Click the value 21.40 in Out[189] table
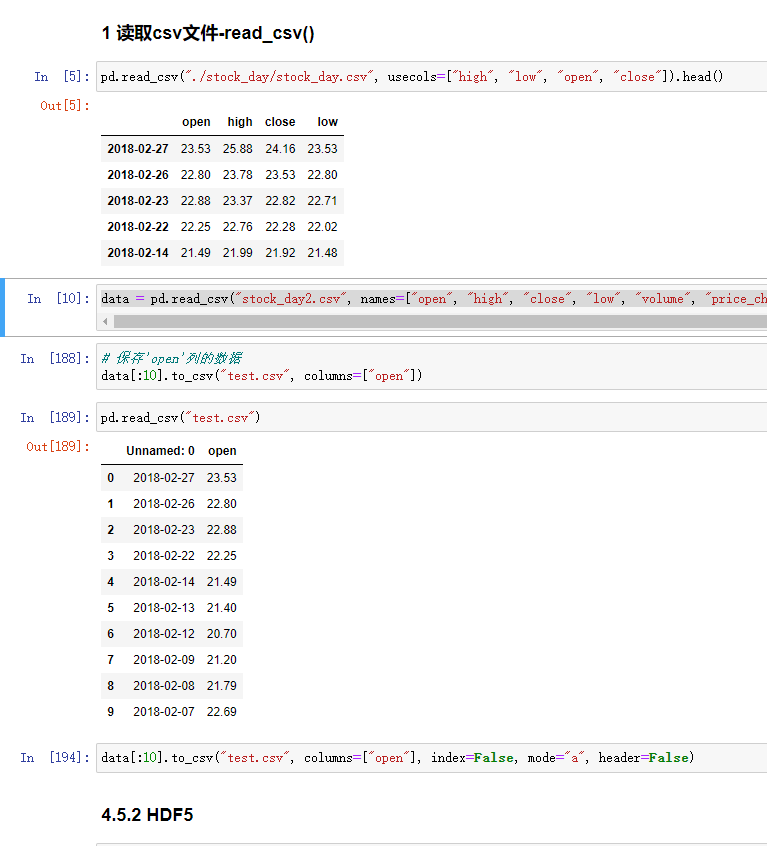This screenshot has height=846, width=767. [222, 608]
